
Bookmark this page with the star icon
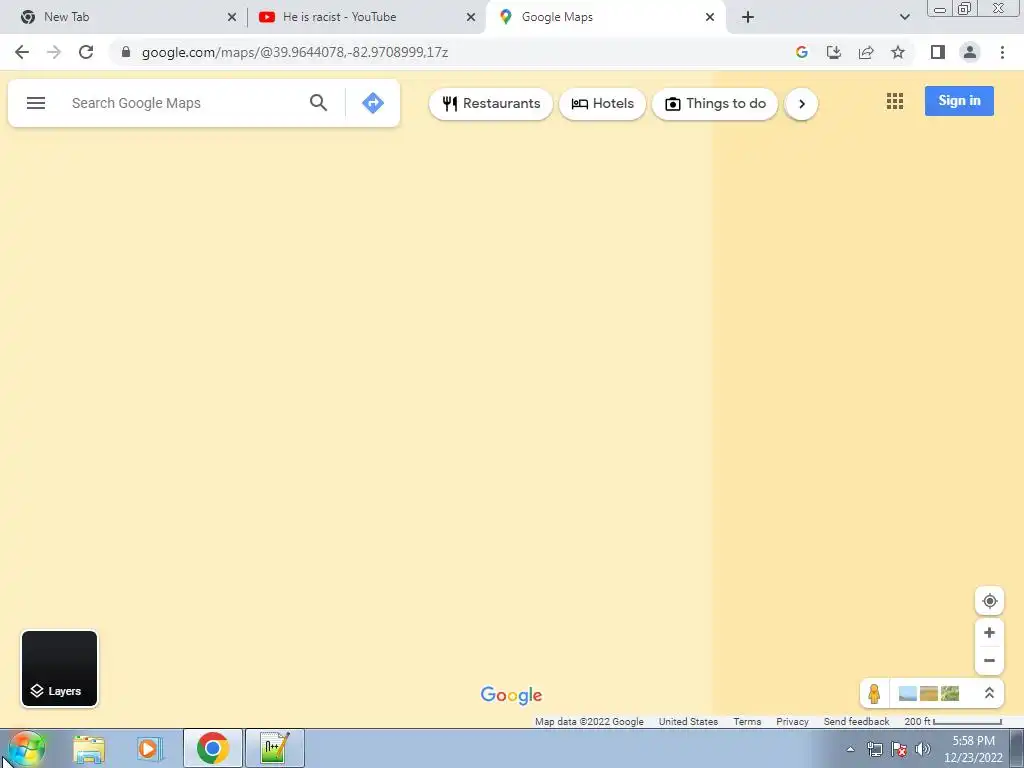coord(898,52)
